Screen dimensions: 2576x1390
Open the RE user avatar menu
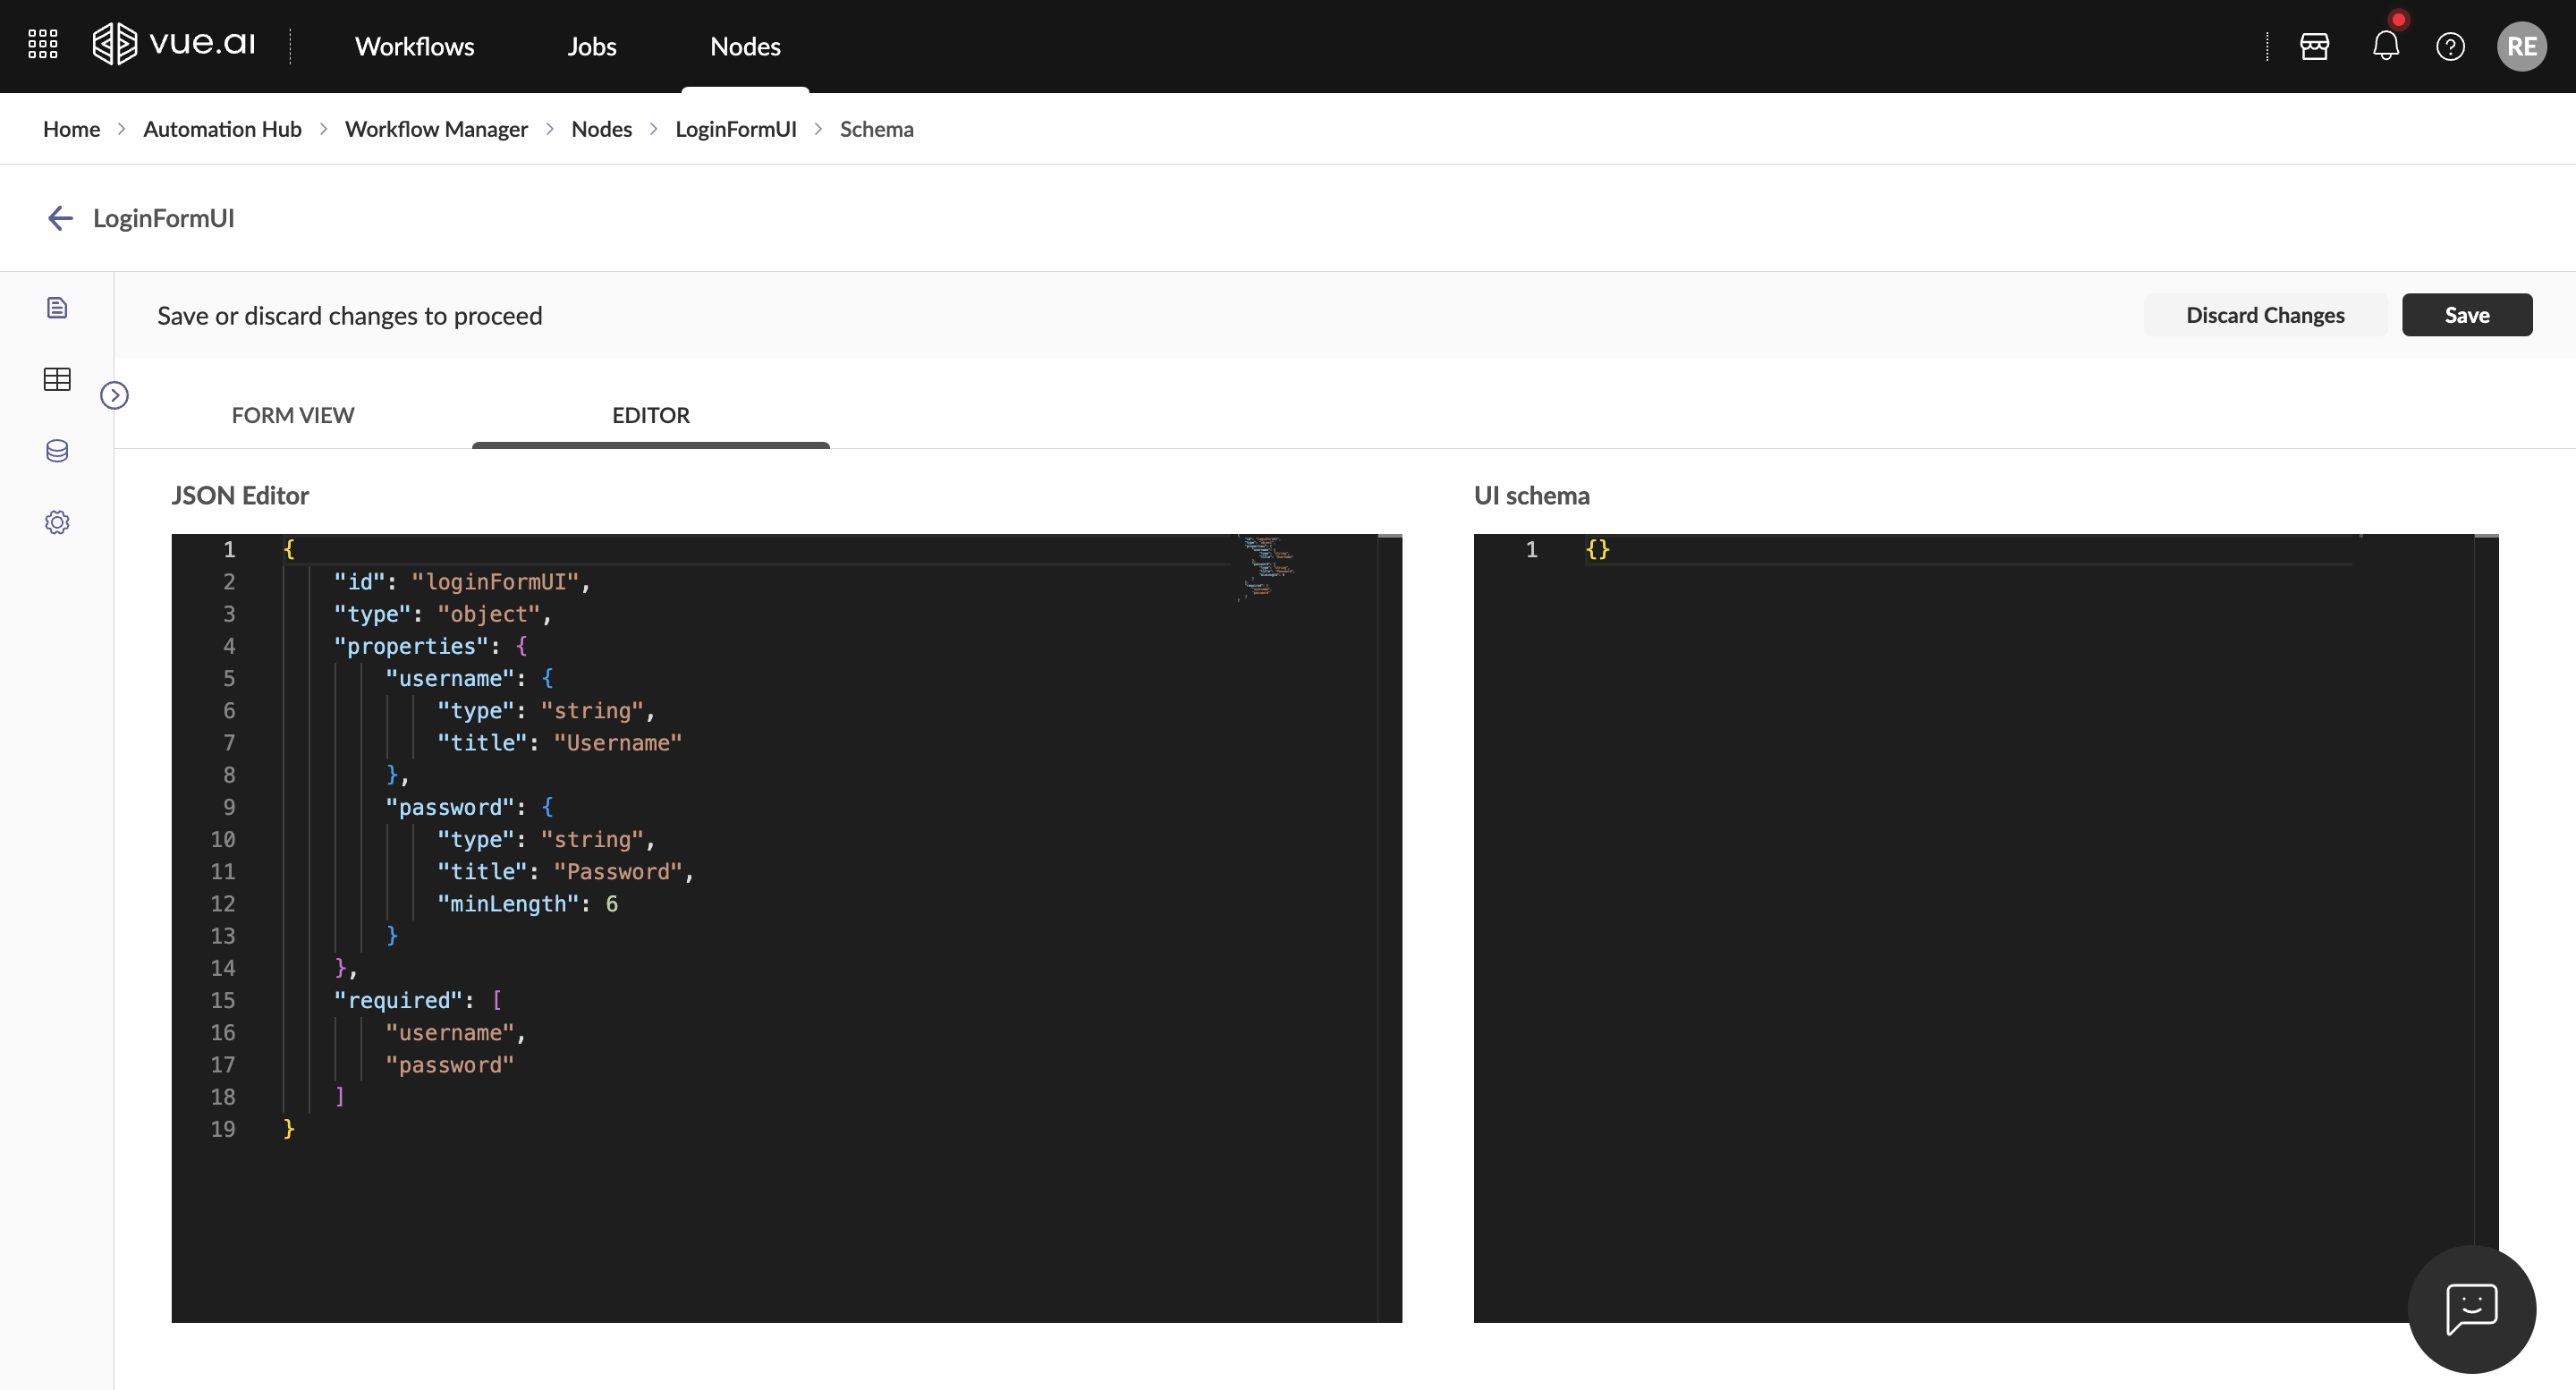tap(2520, 46)
